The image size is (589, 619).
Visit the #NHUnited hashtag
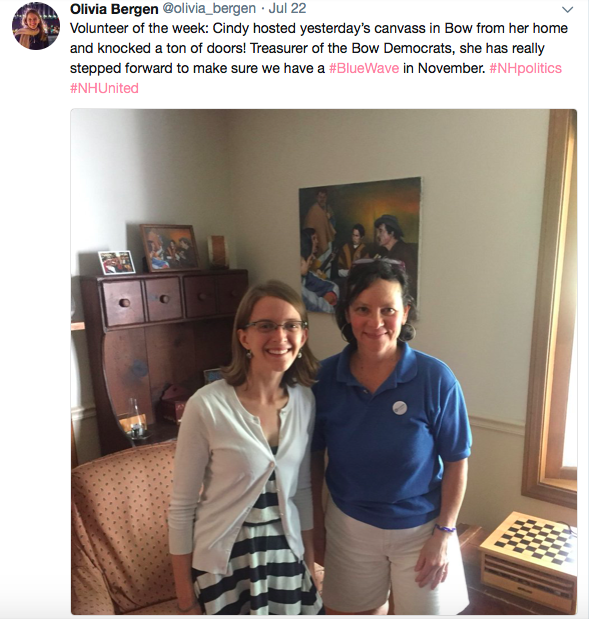click(104, 88)
